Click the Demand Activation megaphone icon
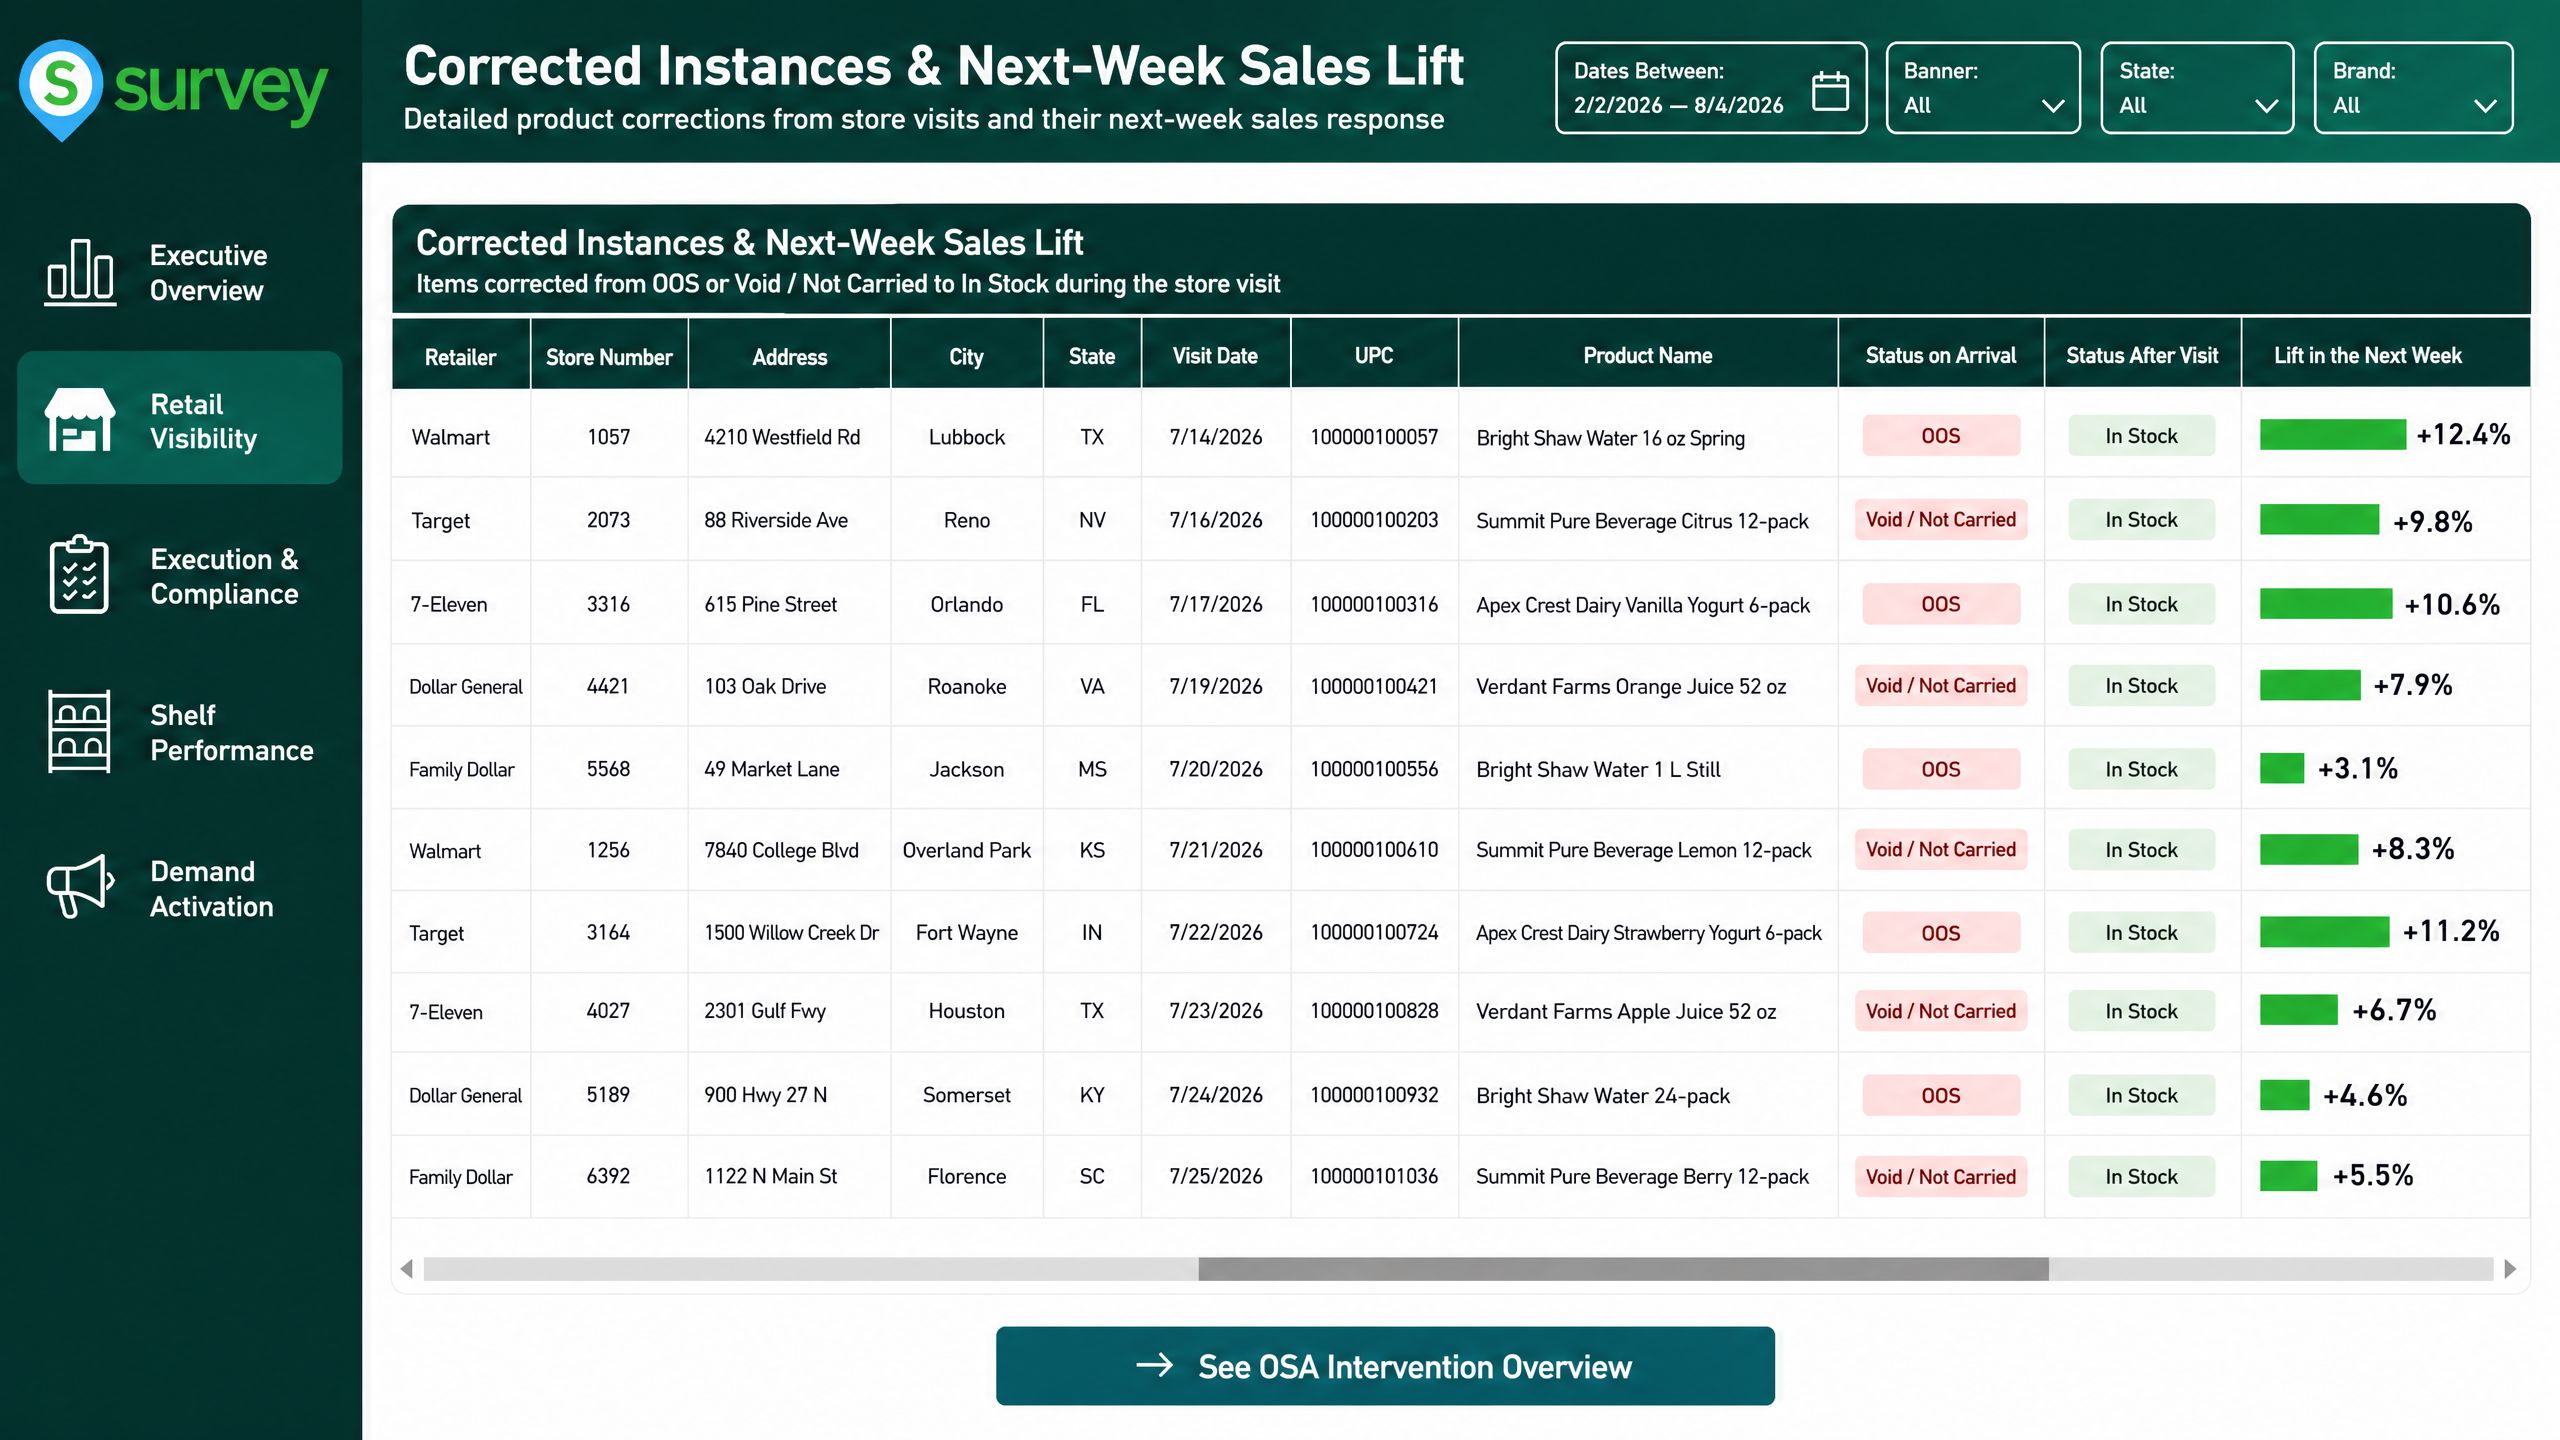2560x1440 pixels. 80,886
